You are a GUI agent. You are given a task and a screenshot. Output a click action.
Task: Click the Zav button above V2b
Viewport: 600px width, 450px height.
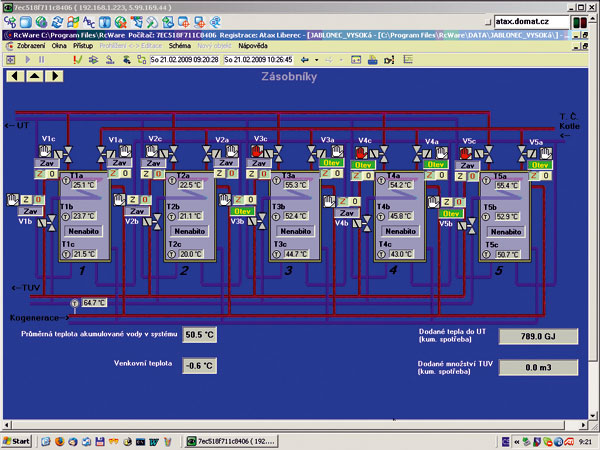(137, 211)
